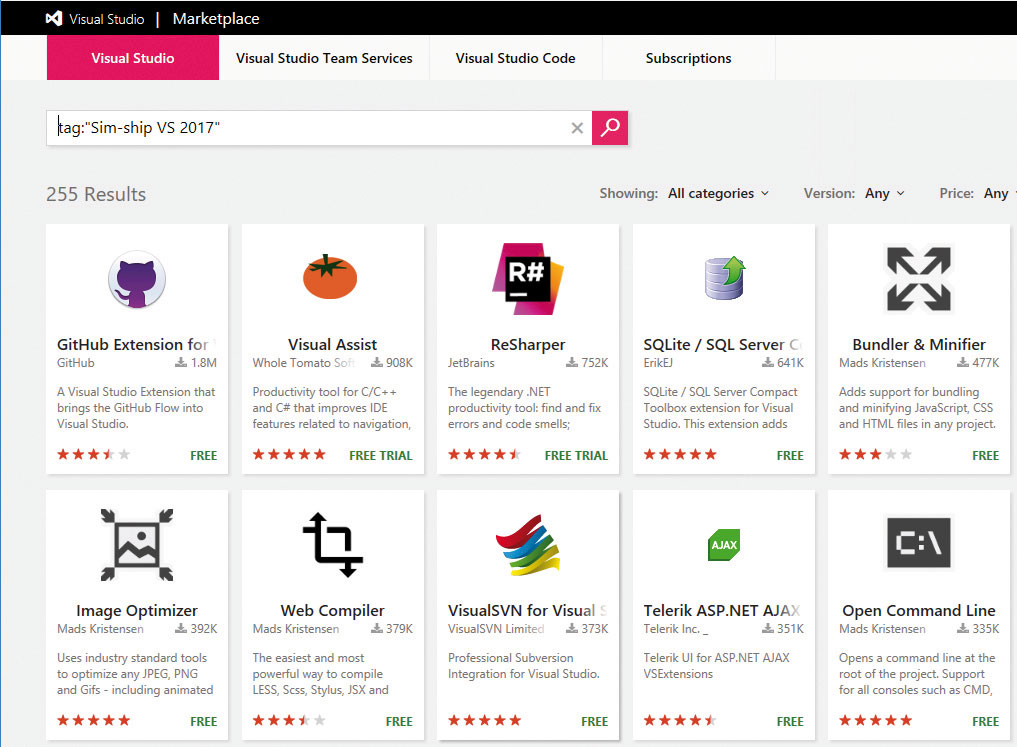This screenshot has width=1017, height=747.
Task: Click the download icon beside 379K
Action: [x=377, y=628]
